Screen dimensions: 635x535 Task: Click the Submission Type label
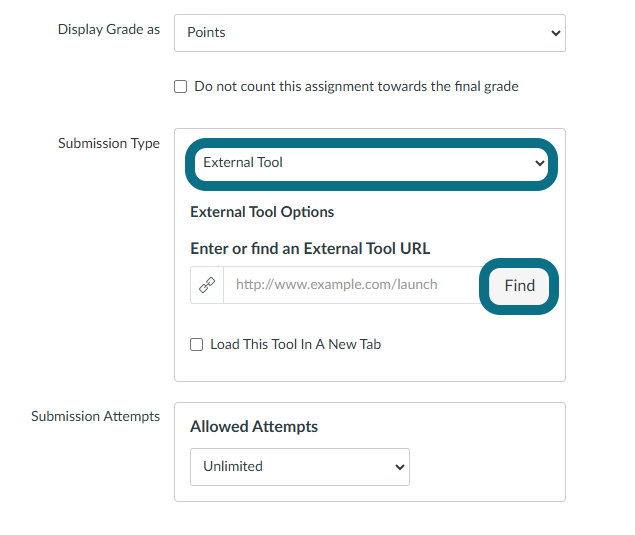pos(109,143)
